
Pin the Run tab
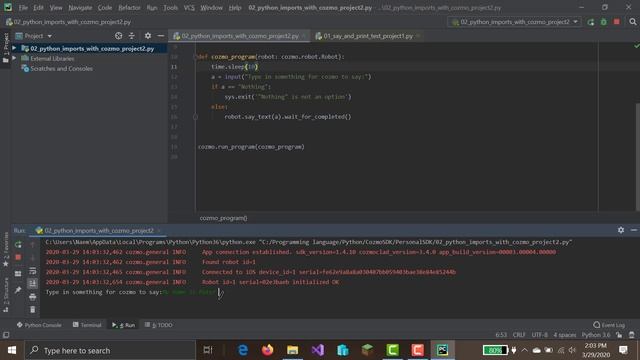(18, 290)
